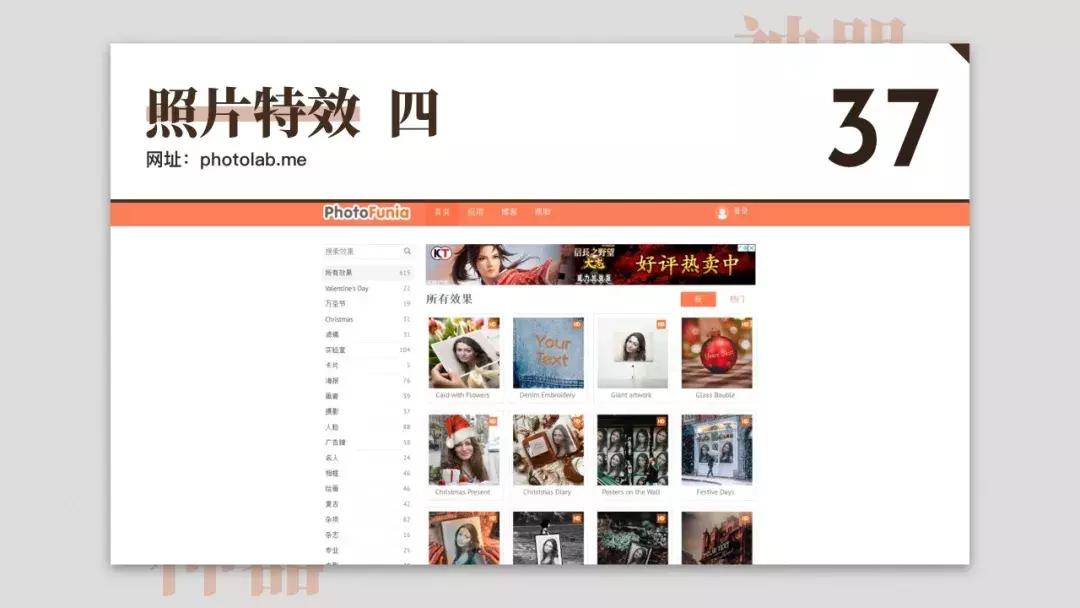
Task: Click the HD badge on Denim Embroidery
Action: tap(577, 324)
